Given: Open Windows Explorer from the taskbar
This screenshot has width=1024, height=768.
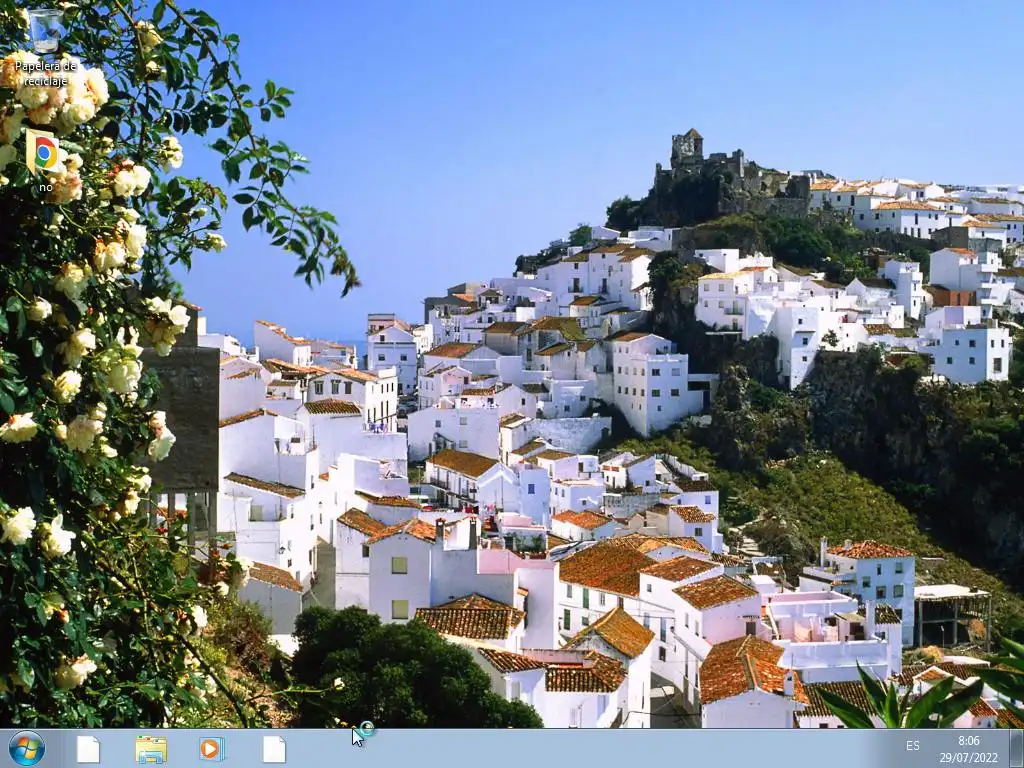Looking at the screenshot, I should tap(151, 749).
